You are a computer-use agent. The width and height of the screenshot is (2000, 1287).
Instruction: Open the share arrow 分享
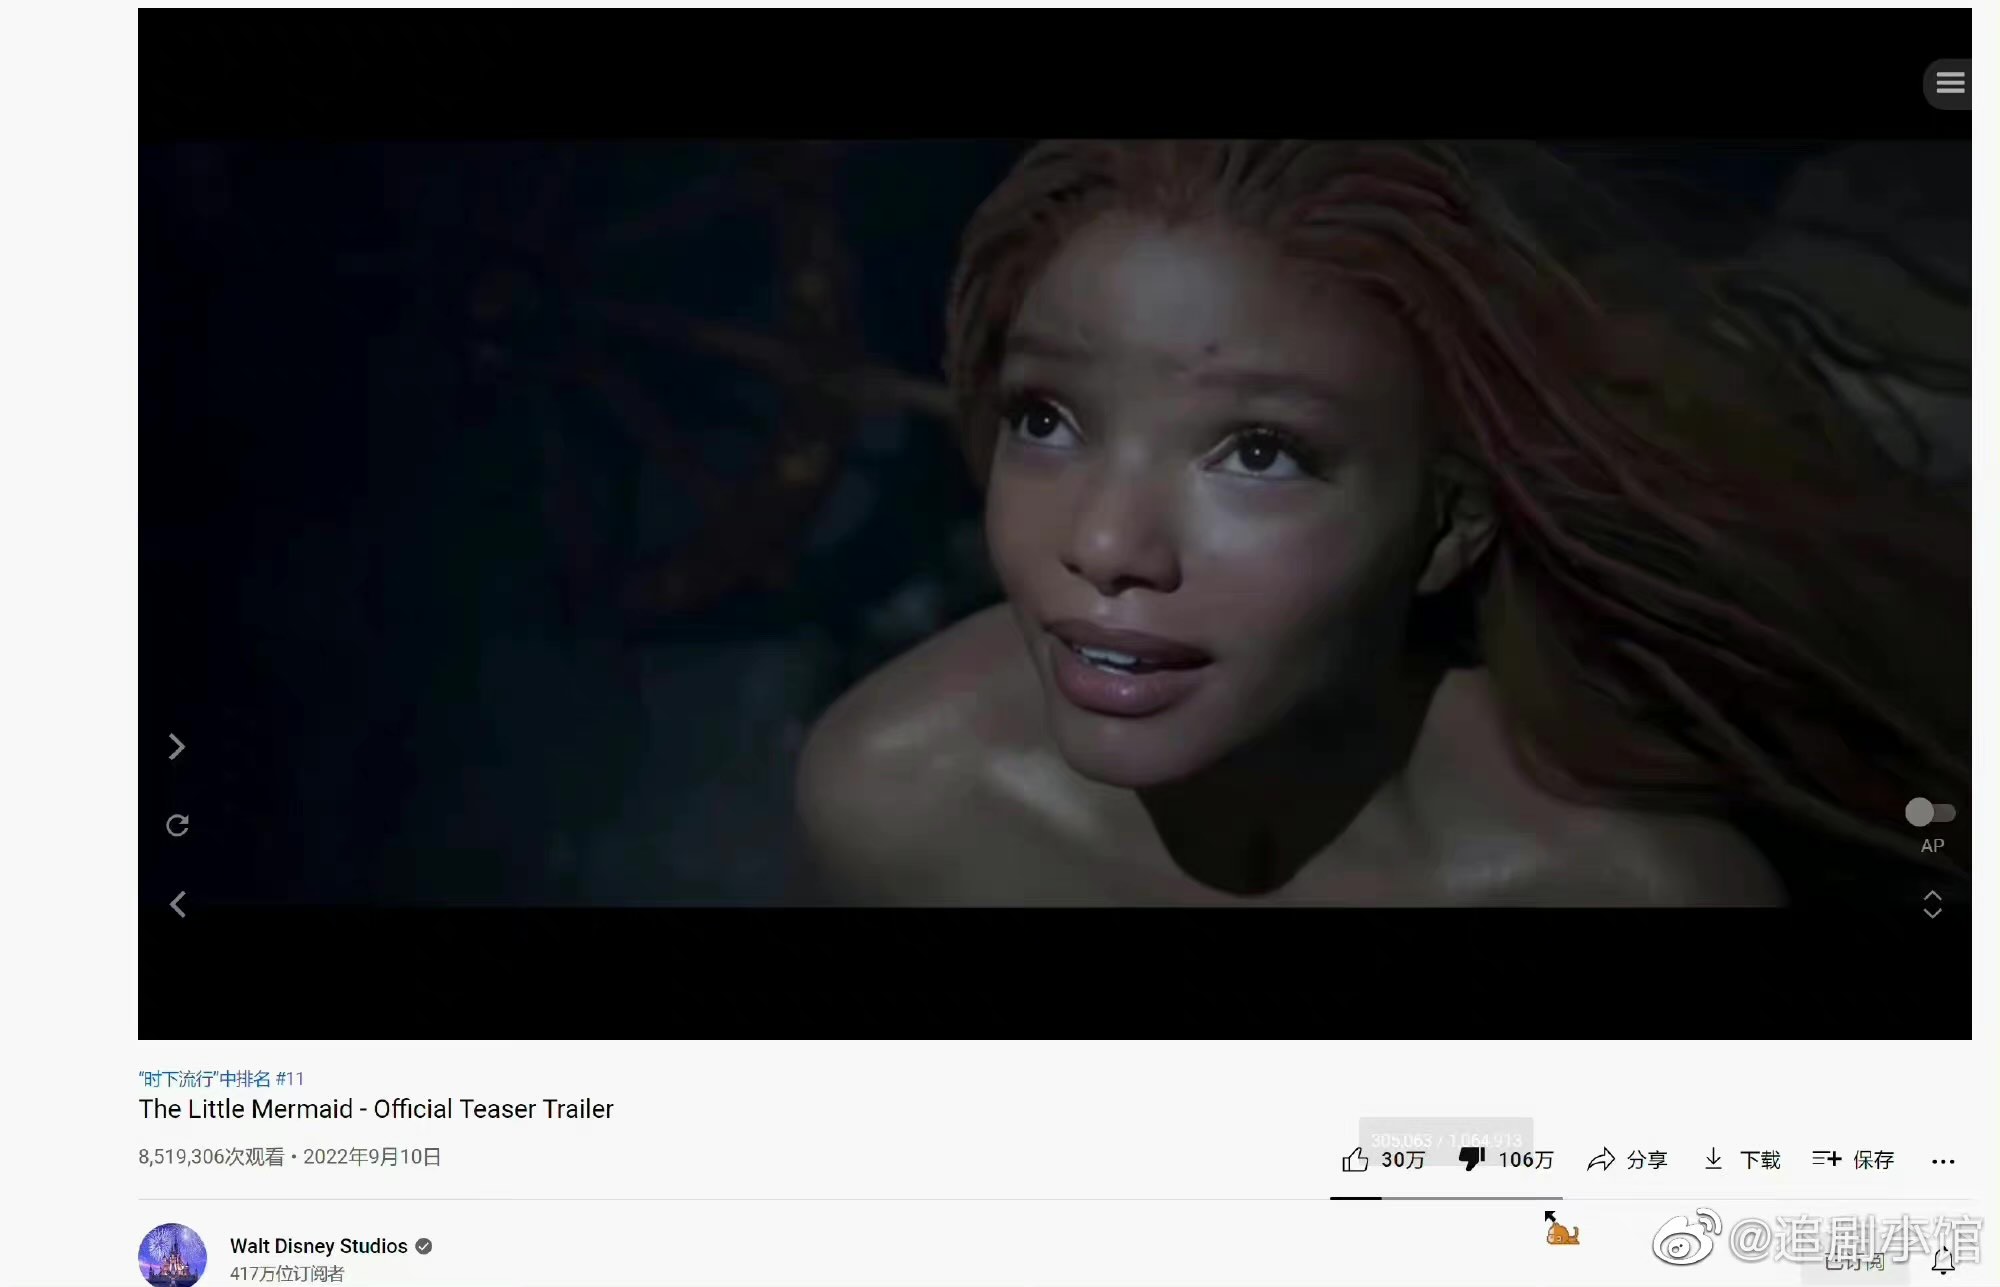(x=1627, y=1159)
